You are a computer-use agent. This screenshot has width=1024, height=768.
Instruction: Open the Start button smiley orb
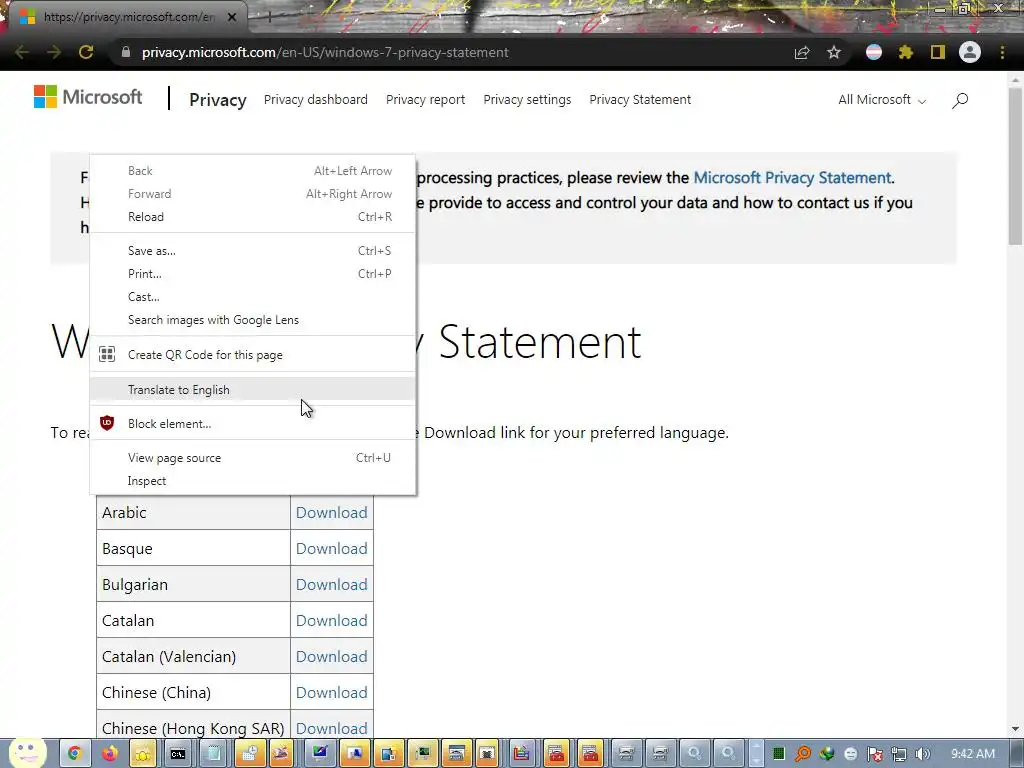click(x=27, y=752)
